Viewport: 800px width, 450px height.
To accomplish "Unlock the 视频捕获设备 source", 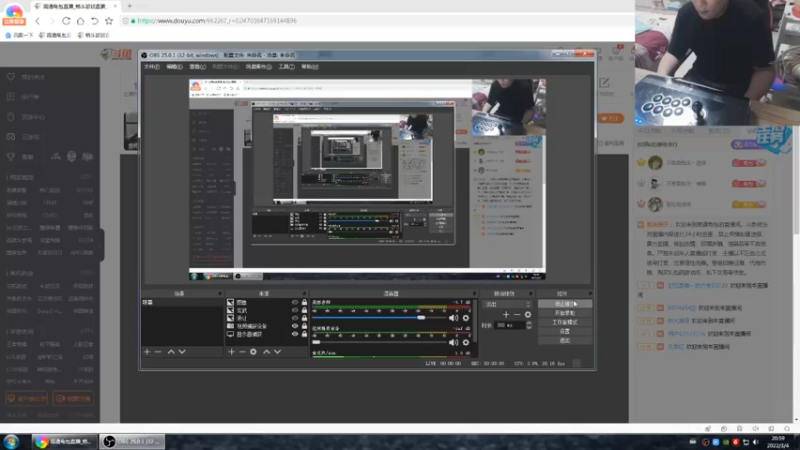I will (305, 326).
